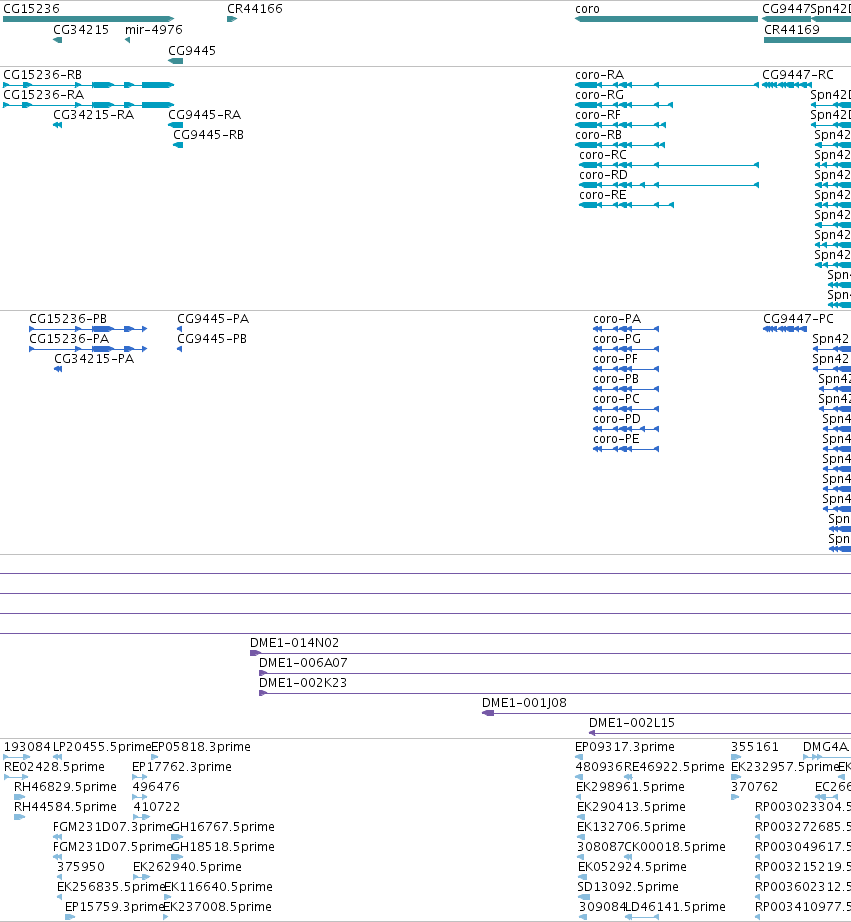
Task: Click the coro-RE transcript label
Action: (x=603, y=195)
